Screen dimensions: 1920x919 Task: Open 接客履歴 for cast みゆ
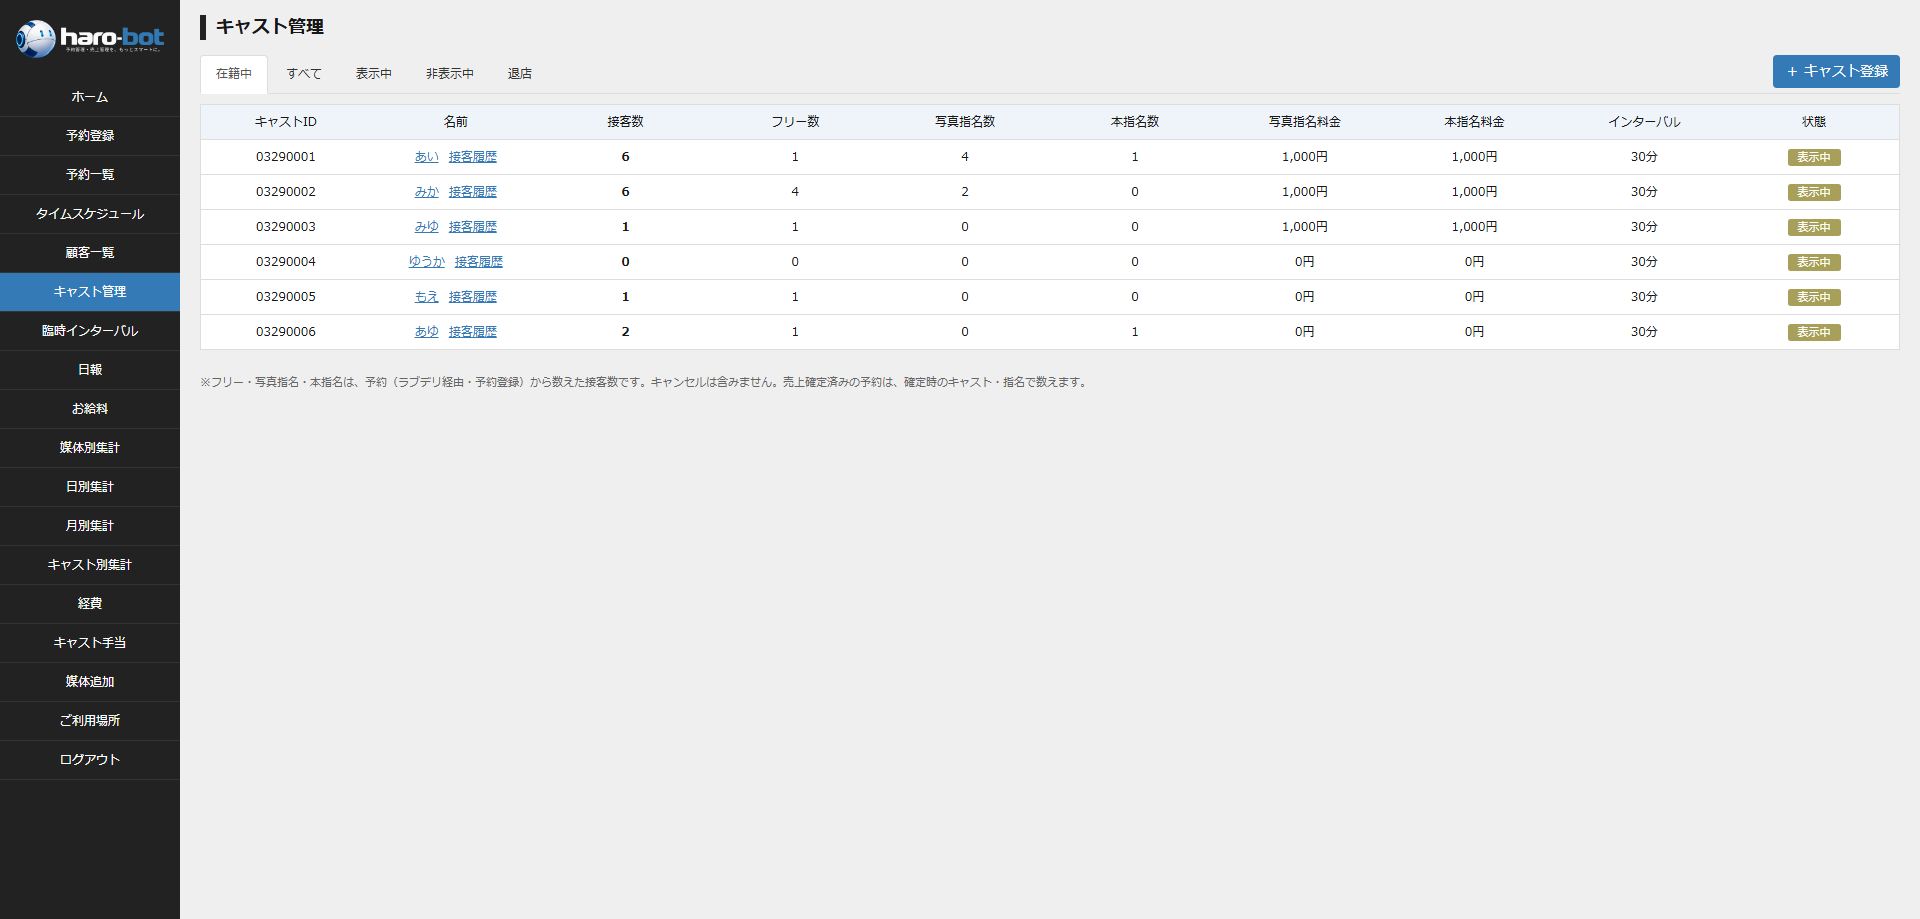tap(473, 227)
